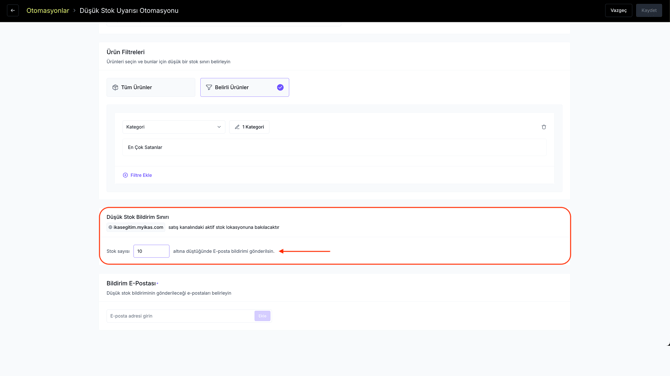Viewport: 670px width, 376px height.
Task: Select the Belirli Ürünler option
Action: click(x=244, y=87)
